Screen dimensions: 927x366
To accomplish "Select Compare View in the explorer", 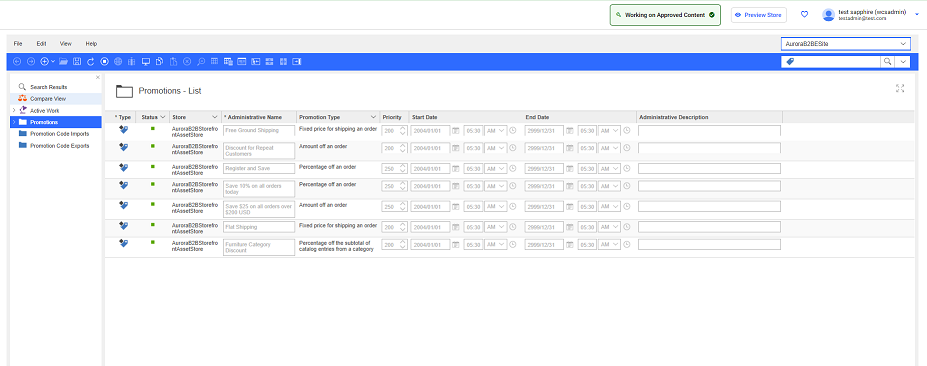I will (48, 99).
